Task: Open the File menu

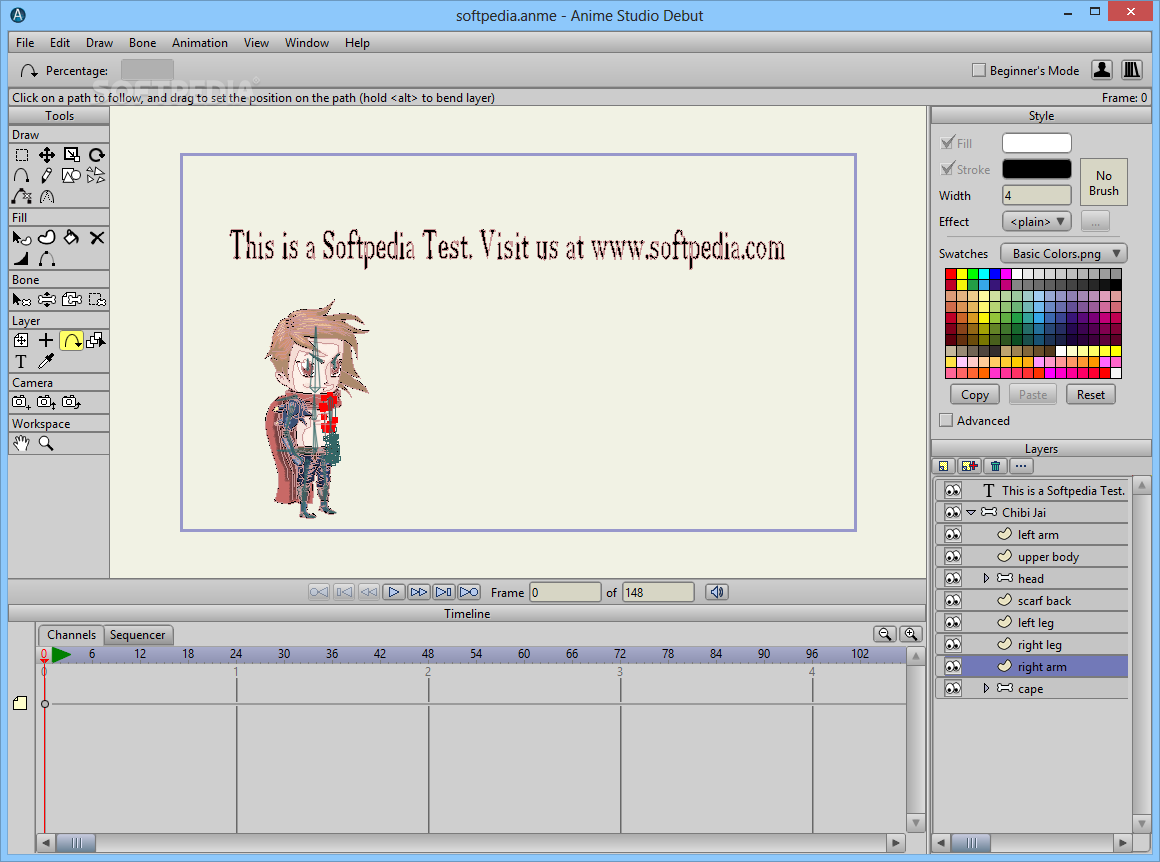Action: pos(25,43)
